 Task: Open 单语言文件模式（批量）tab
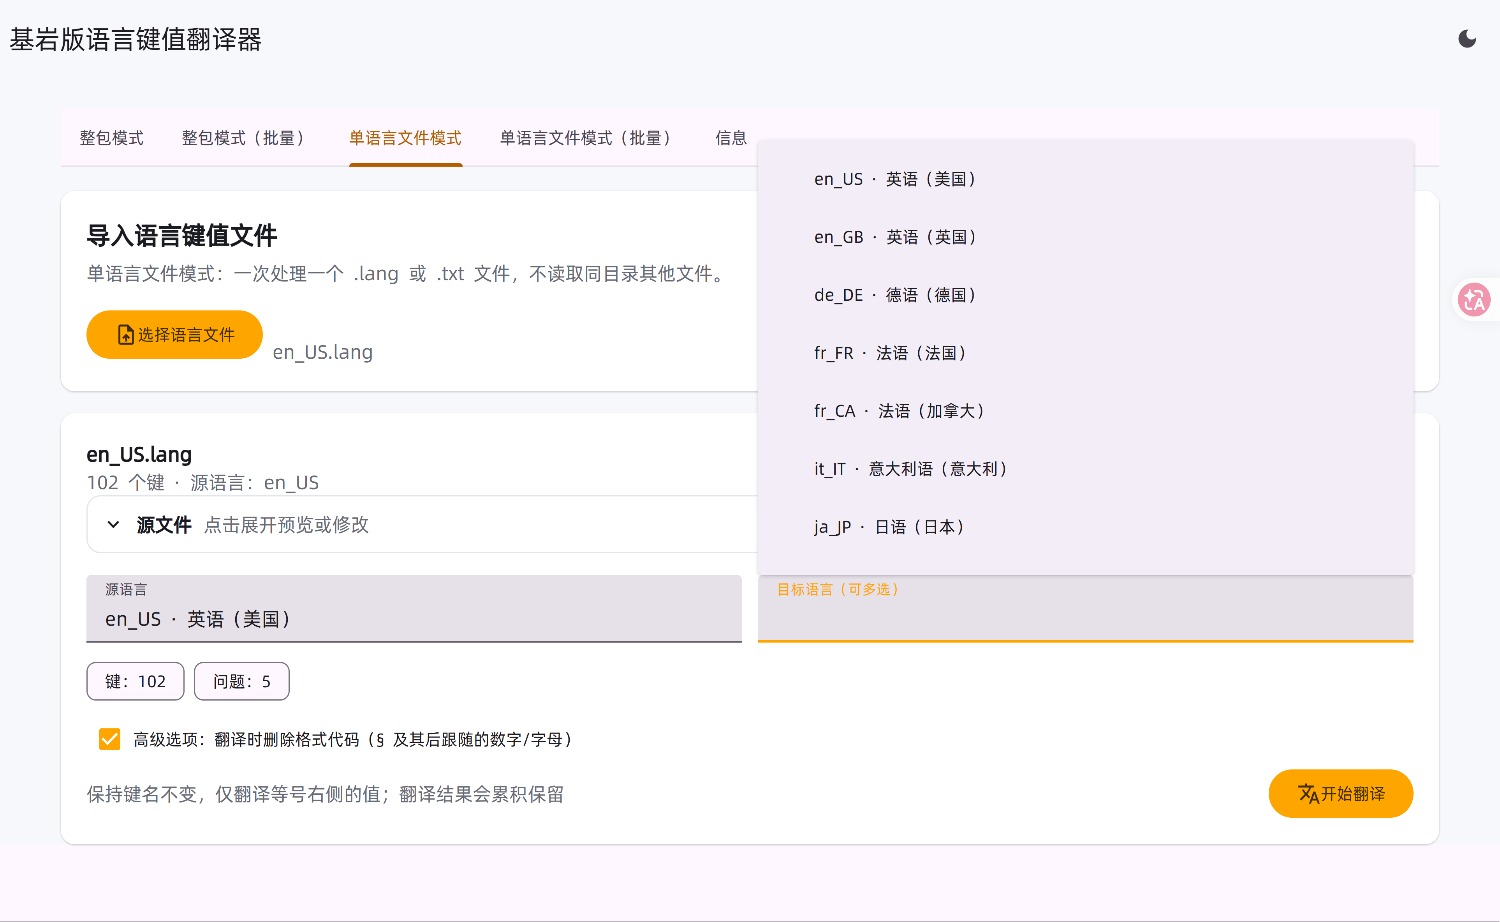589,138
